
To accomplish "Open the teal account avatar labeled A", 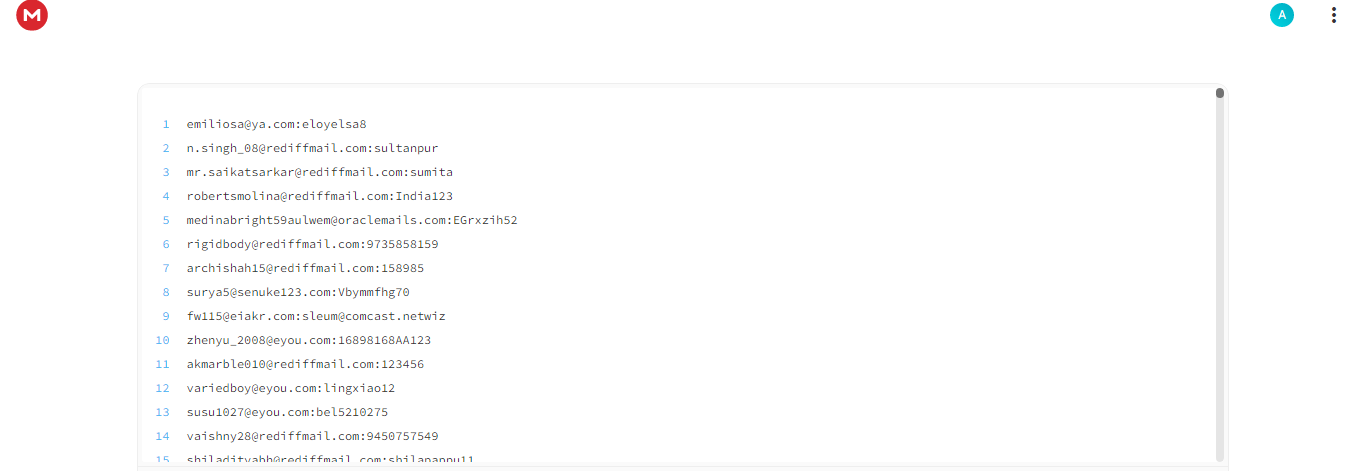I will pos(1282,15).
